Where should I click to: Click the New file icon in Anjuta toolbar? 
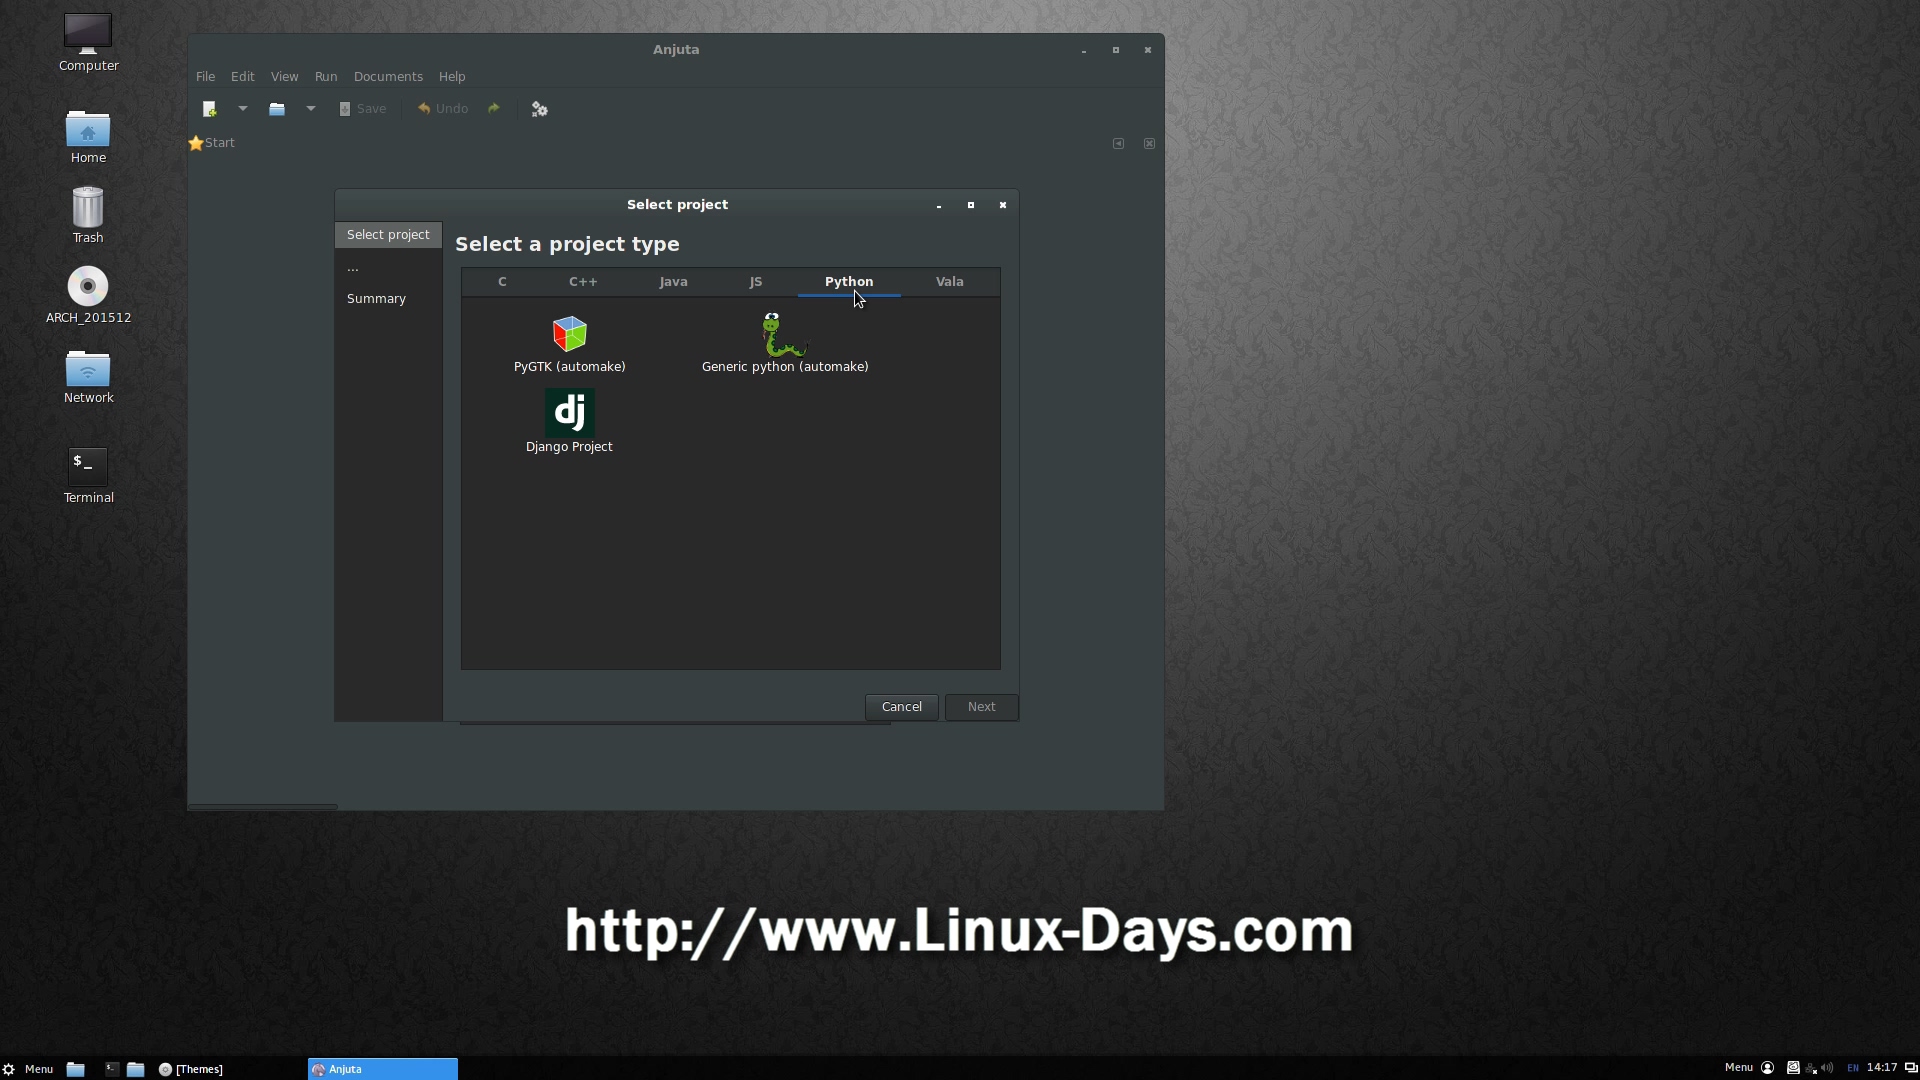209,109
